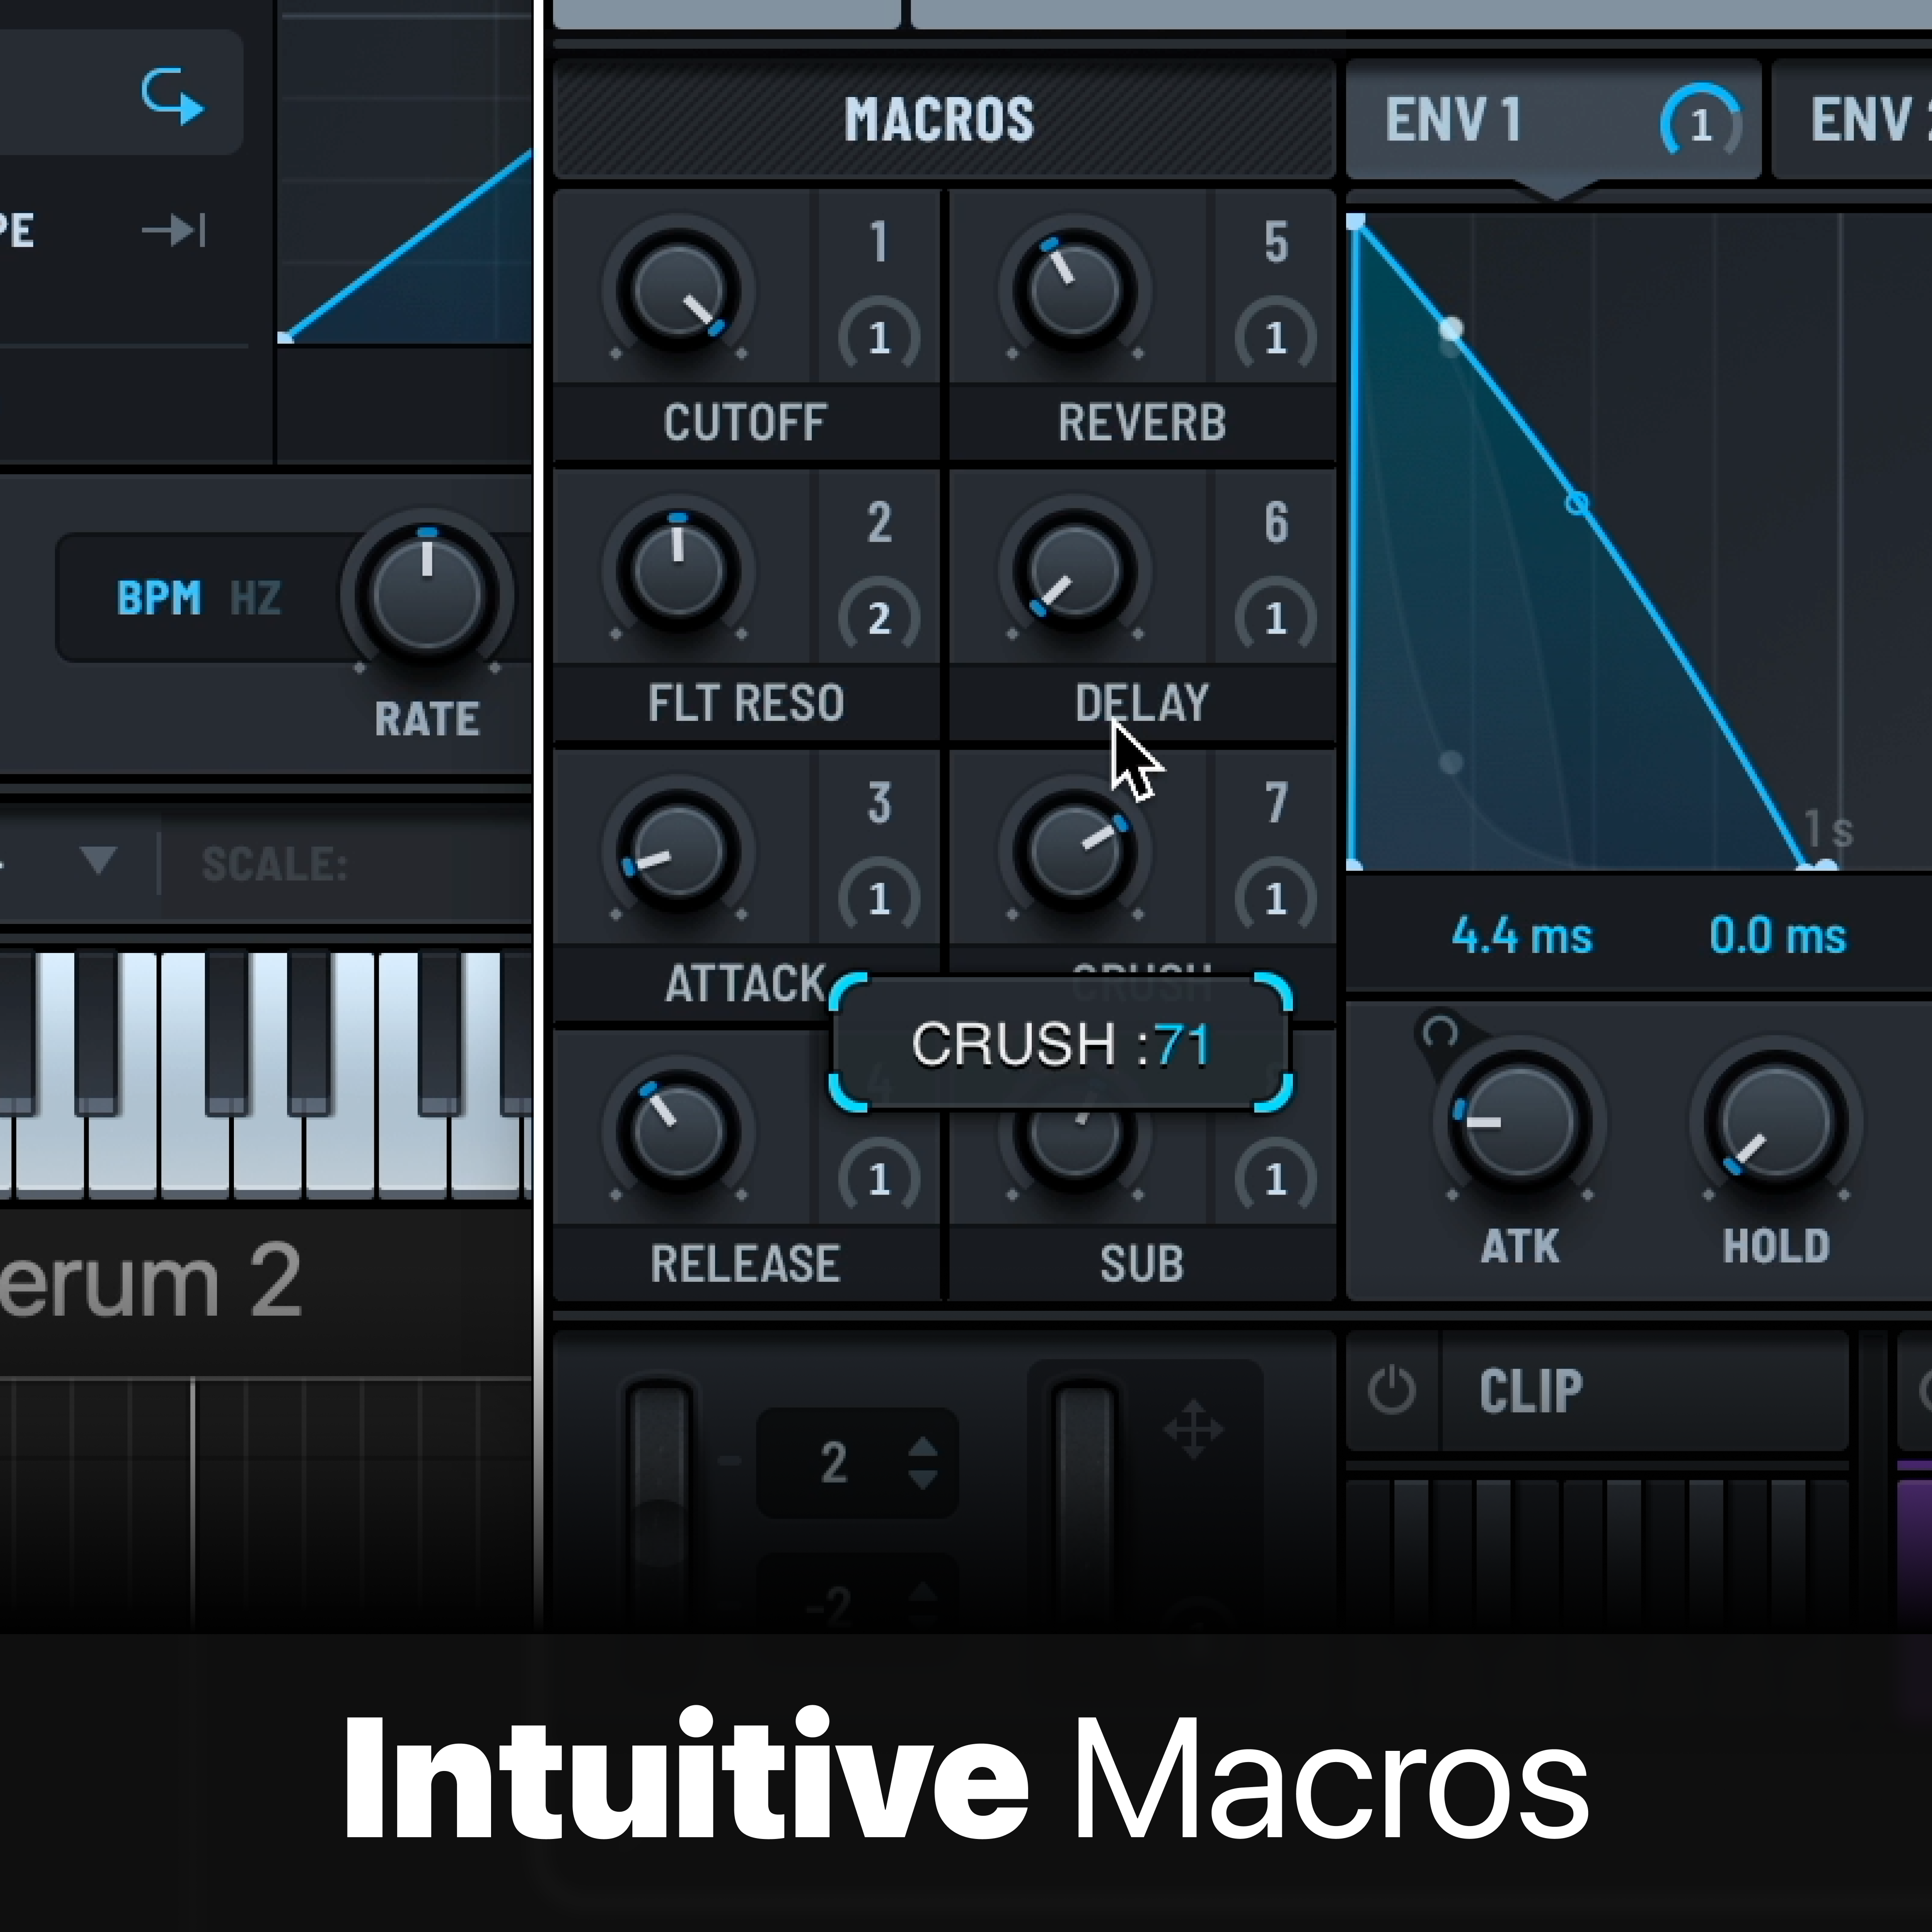This screenshot has width=1932, height=1932.
Task: Select the second ENV tab
Action: click(1851, 120)
